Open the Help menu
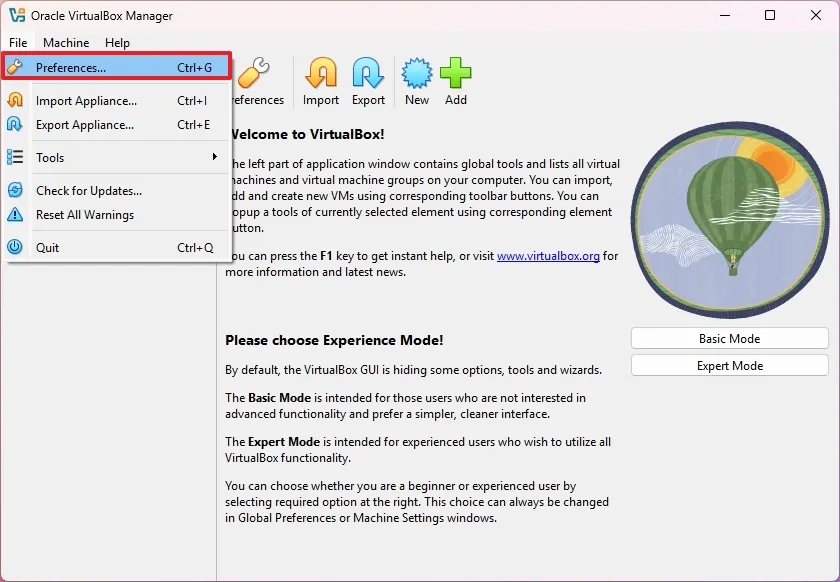Screen dimensions: 840x582 [117, 43]
